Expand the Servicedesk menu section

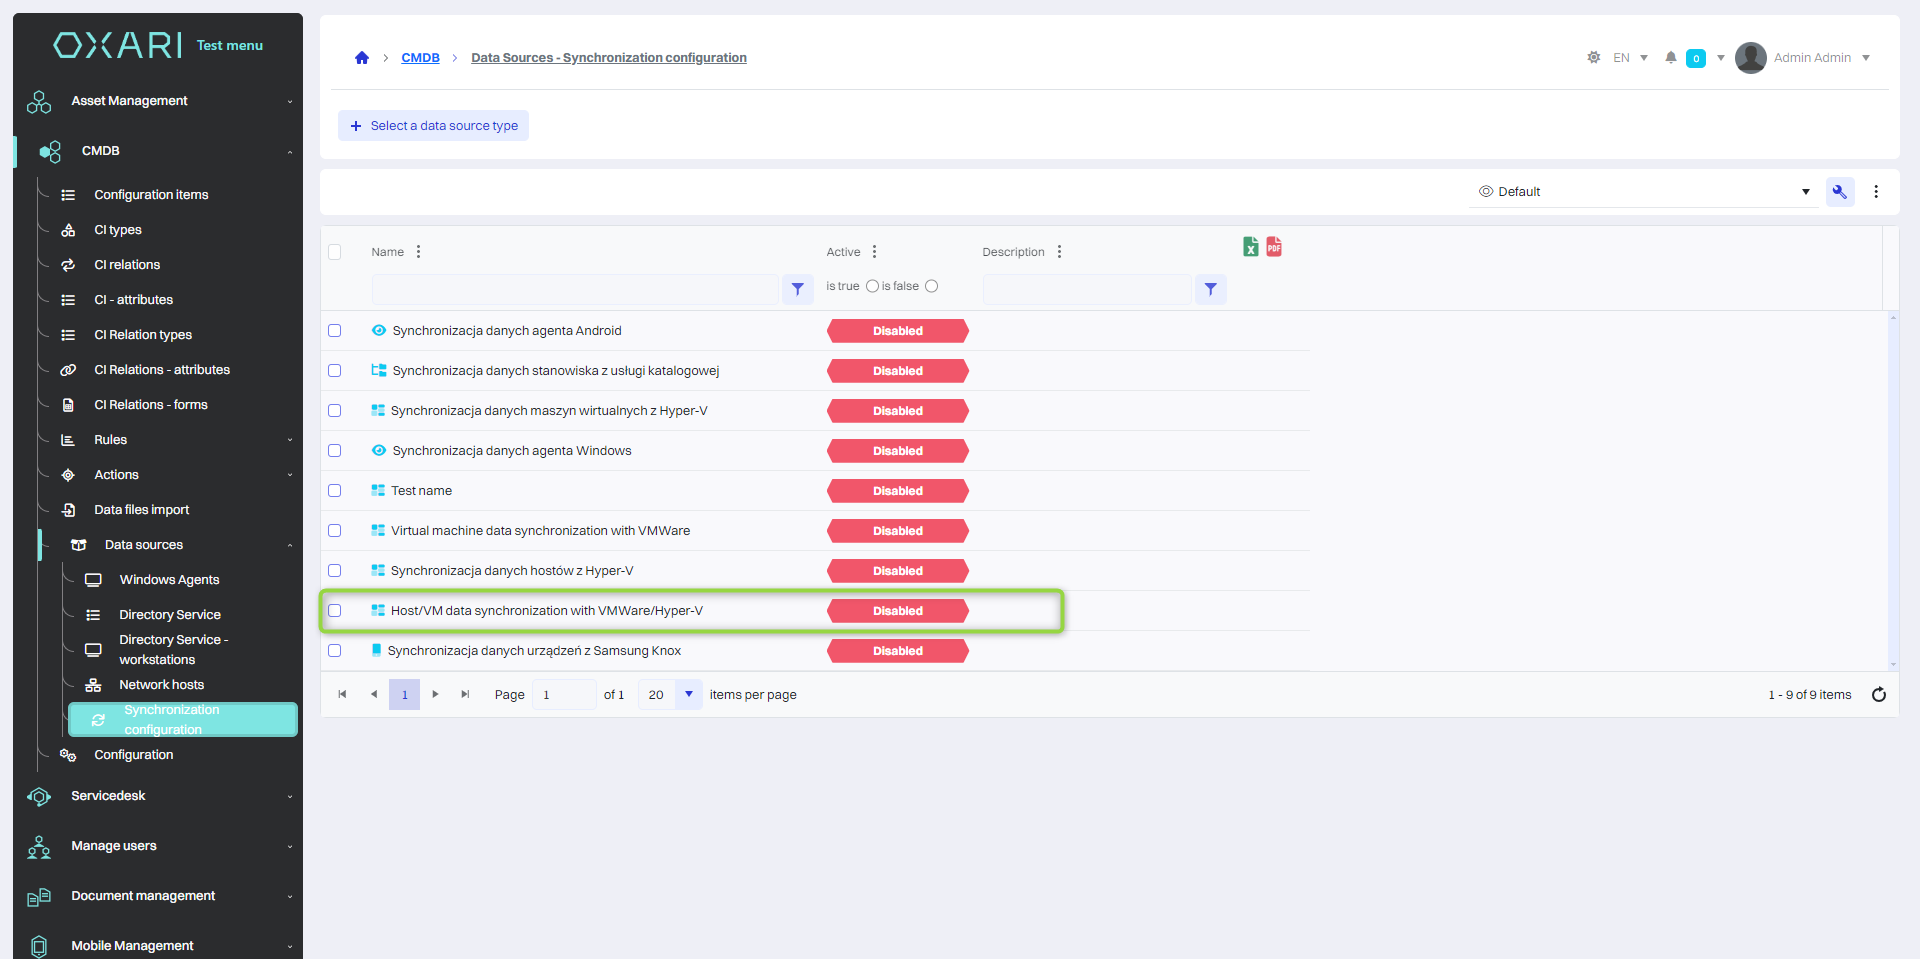coord(160,796)
